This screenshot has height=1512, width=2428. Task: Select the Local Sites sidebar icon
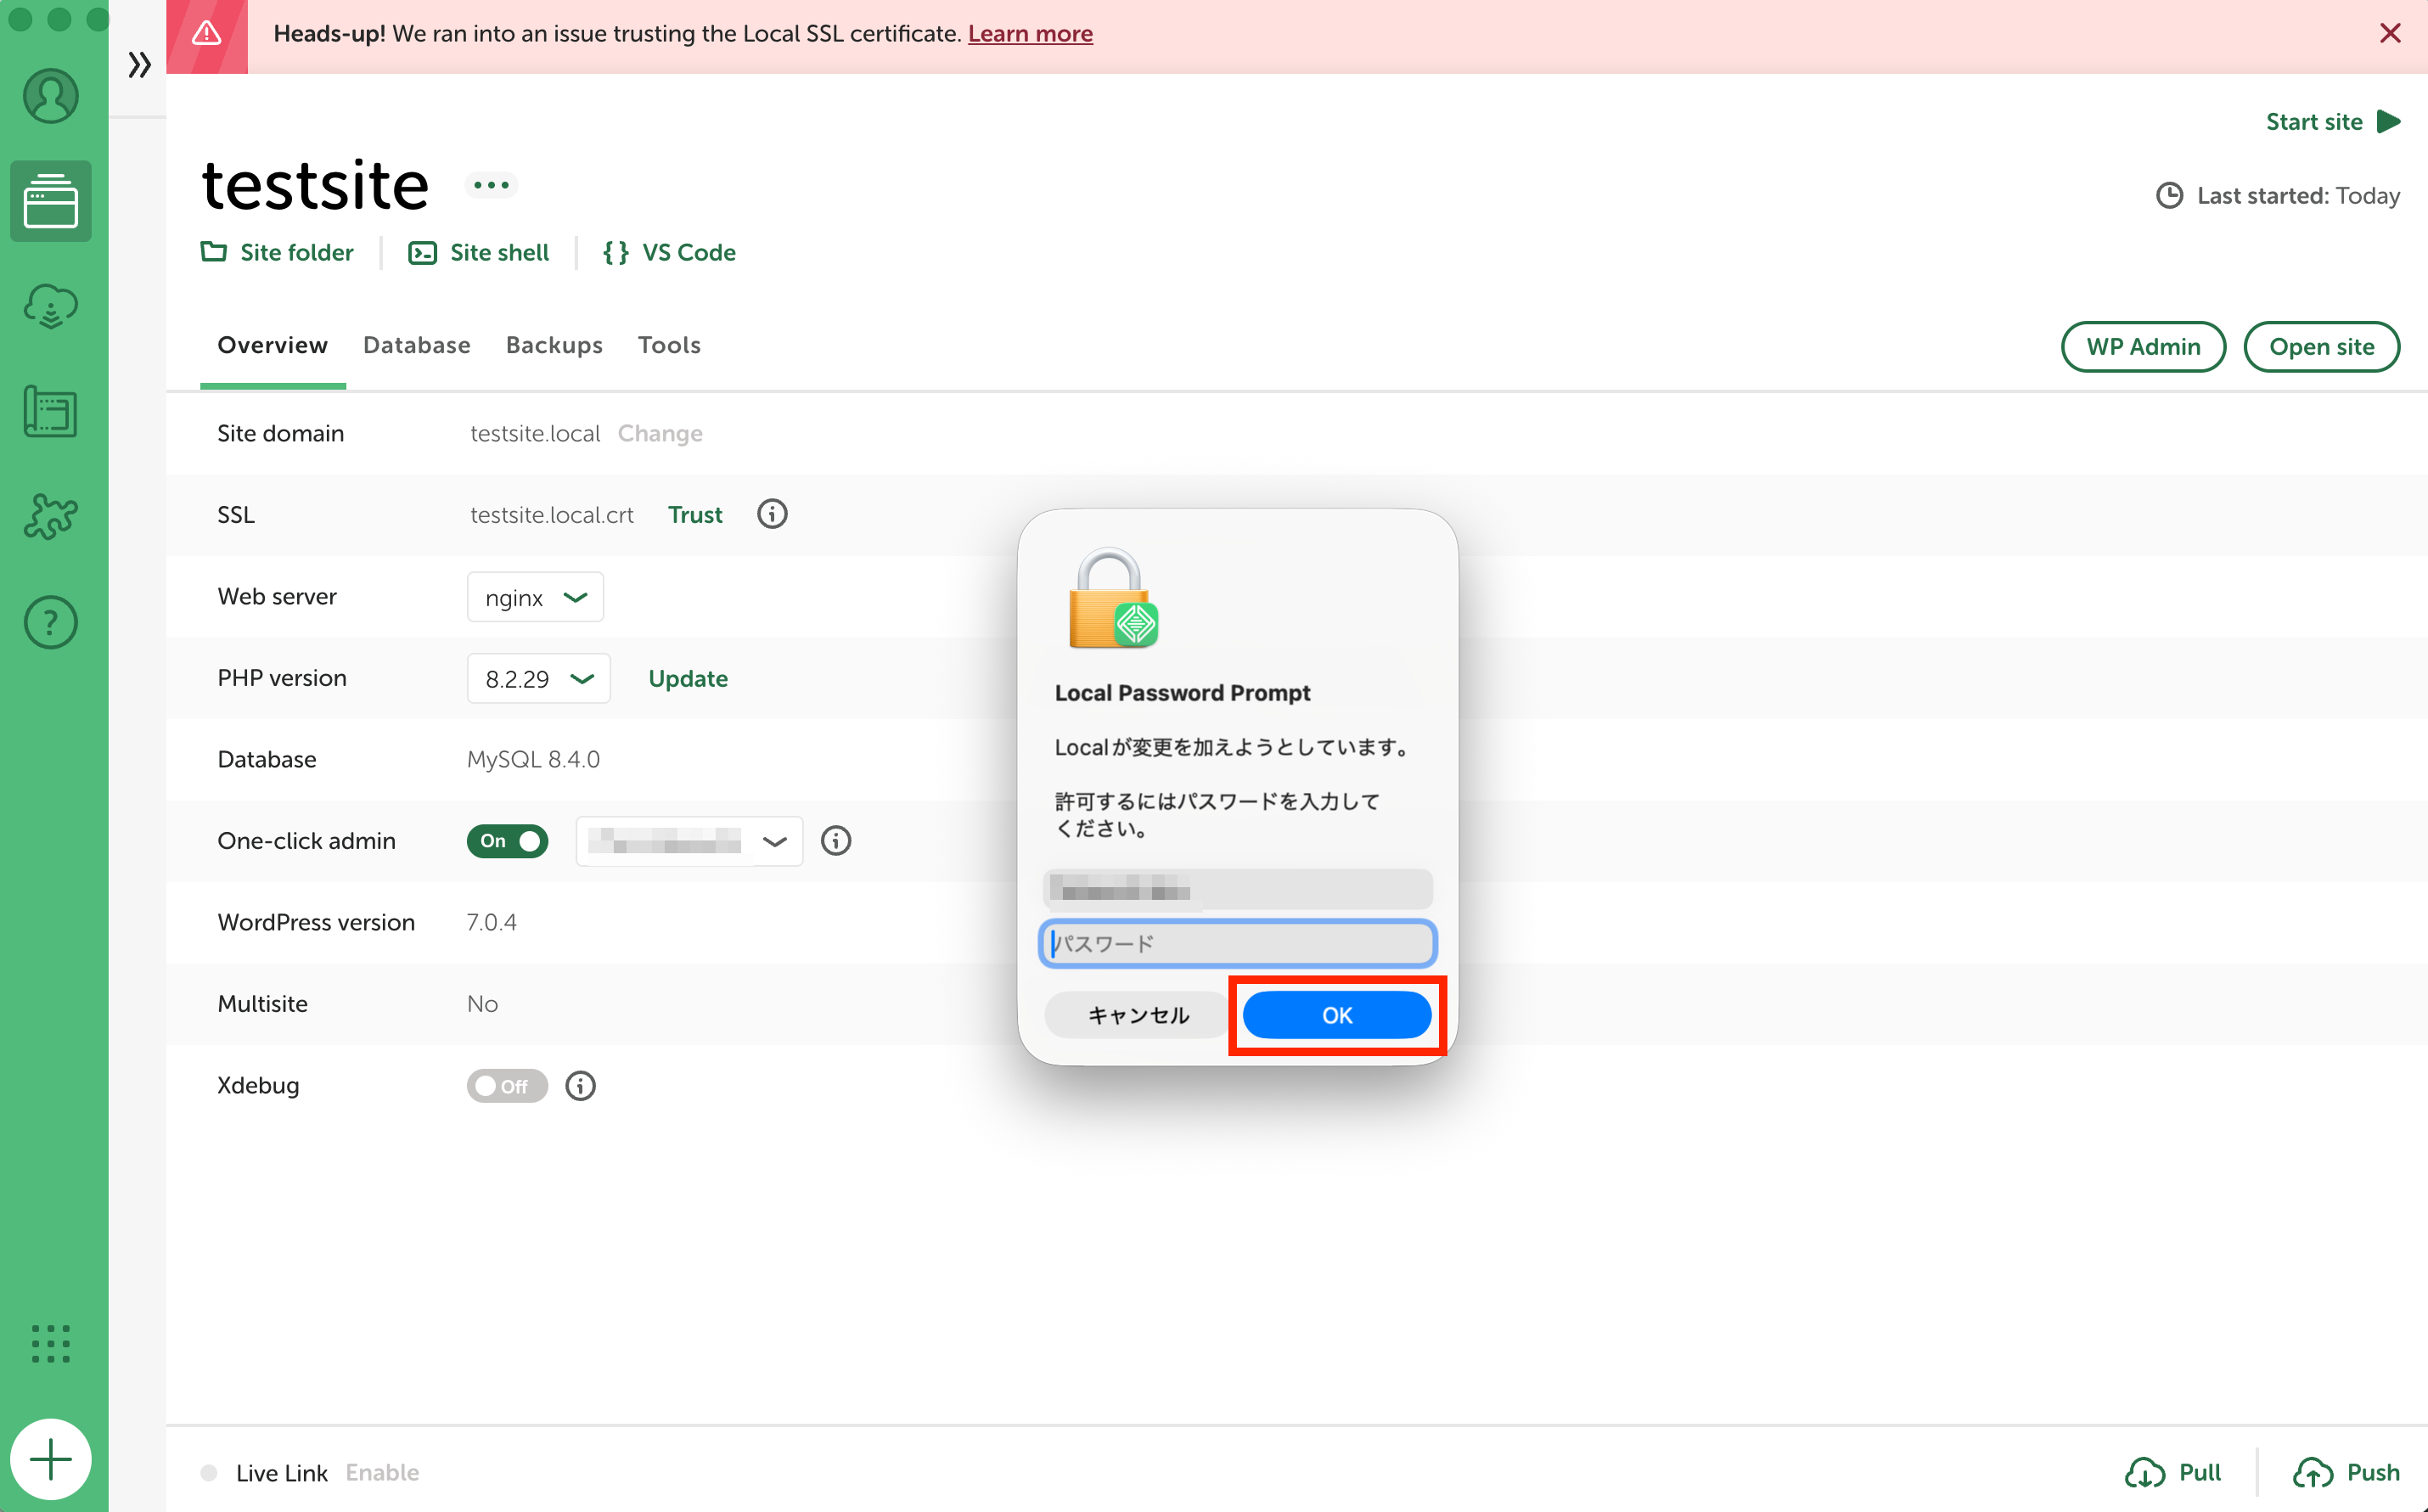pyautogui.click(x=50, y=201)
